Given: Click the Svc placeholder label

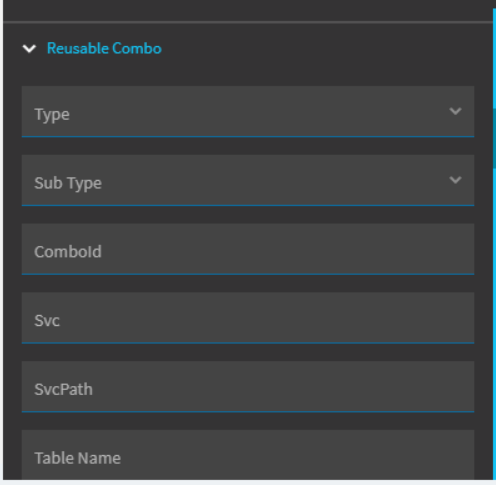Looking at the screenshot, I should pyautogui.click(x=47, y=321).
